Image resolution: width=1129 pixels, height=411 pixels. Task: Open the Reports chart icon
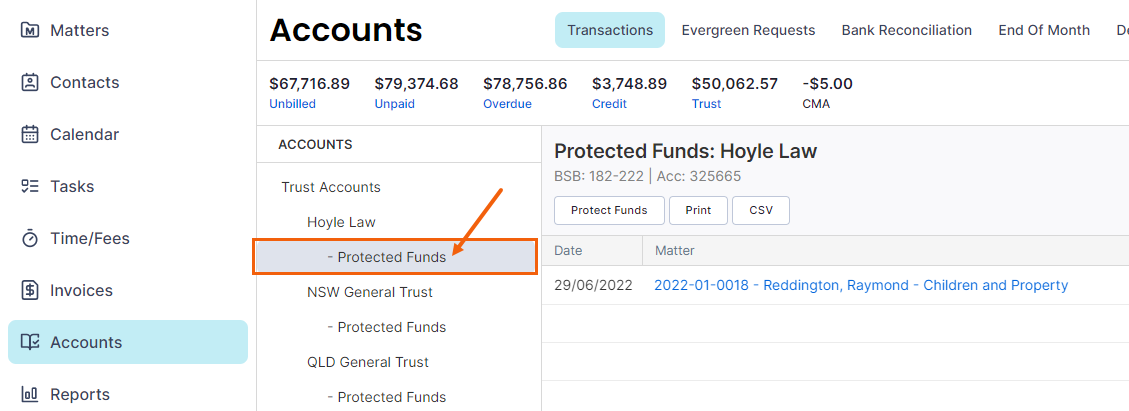[30, 394]
